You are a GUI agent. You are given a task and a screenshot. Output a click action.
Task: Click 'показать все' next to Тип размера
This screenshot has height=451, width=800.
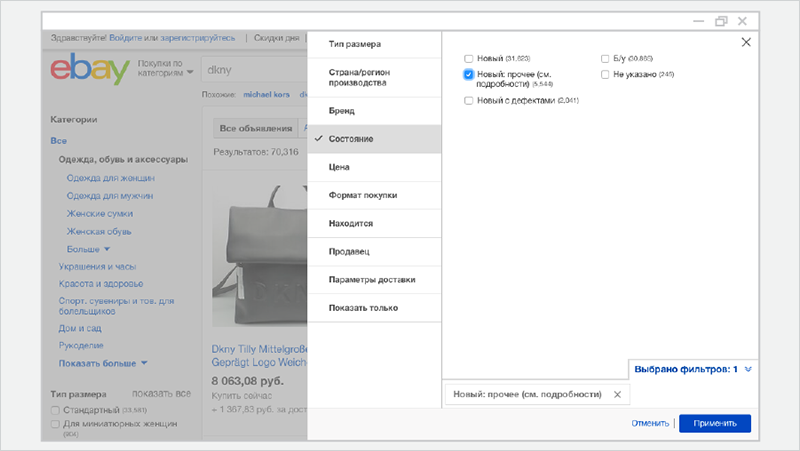tap(161, 394)
